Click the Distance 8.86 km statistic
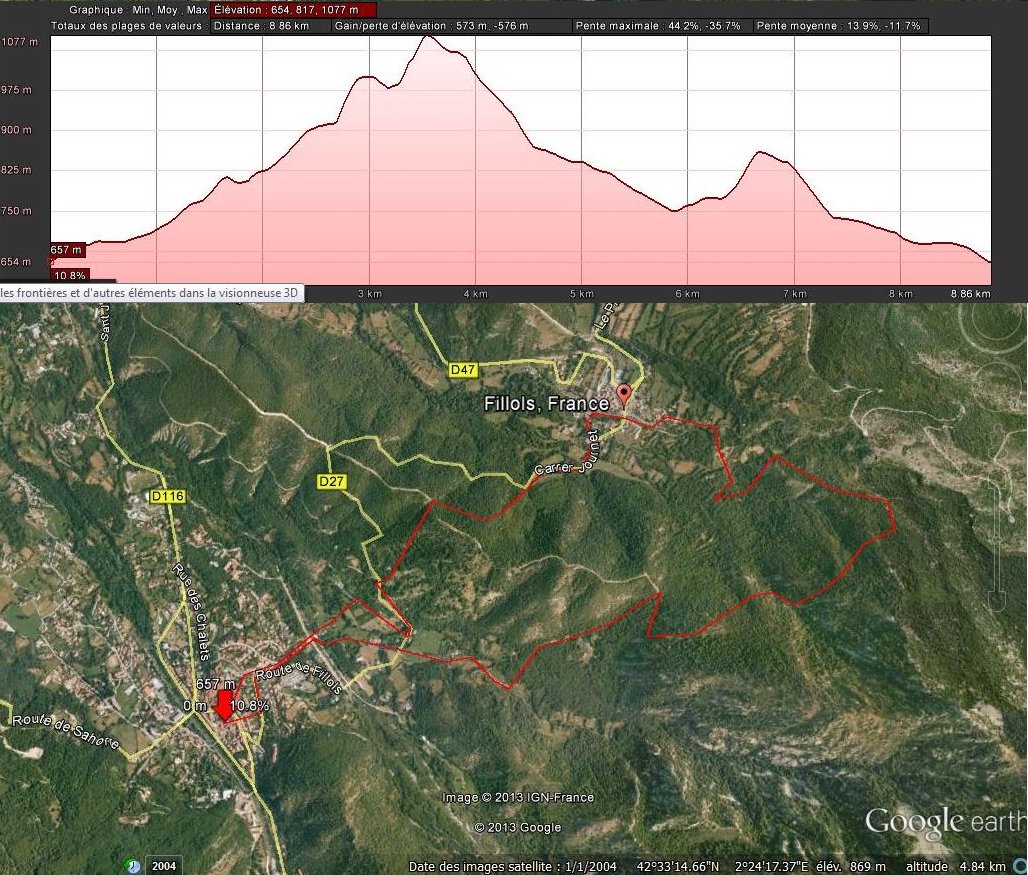 pyautogui.click(x=270, y=25)
